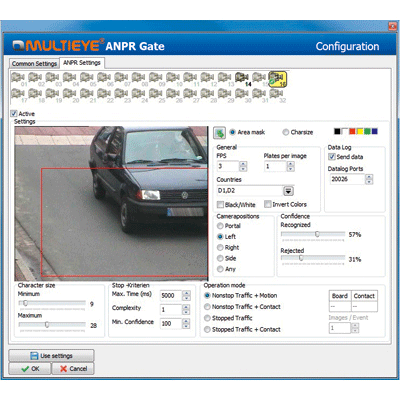Click the Datalog Ports spinner
The height and width of the screenshot is (400, 400).
click(x=369, y=179)
